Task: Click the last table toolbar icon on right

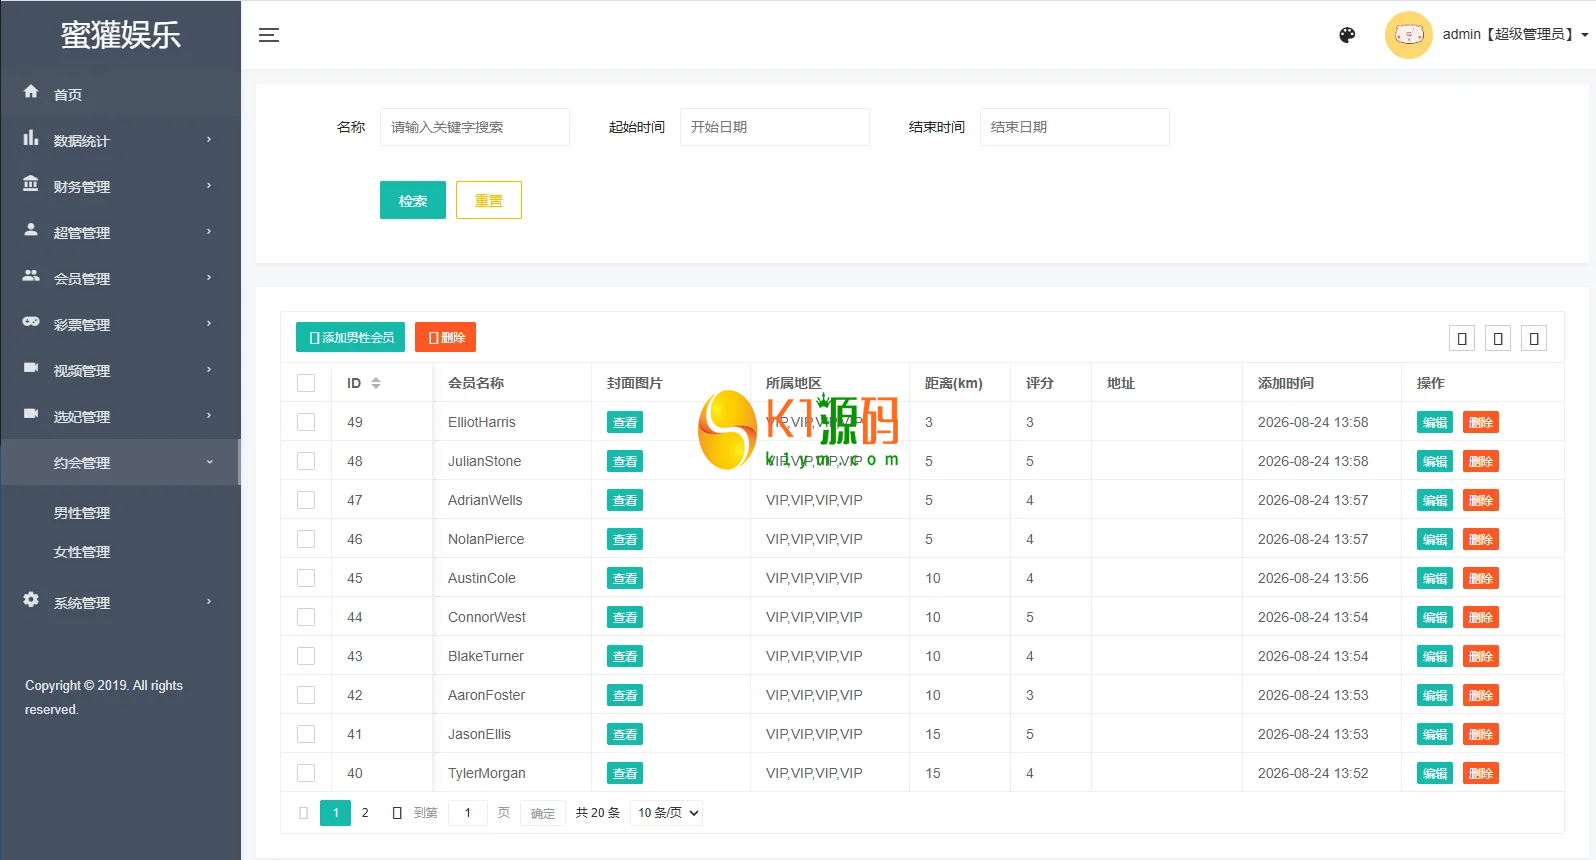Action: point(1534,338)
